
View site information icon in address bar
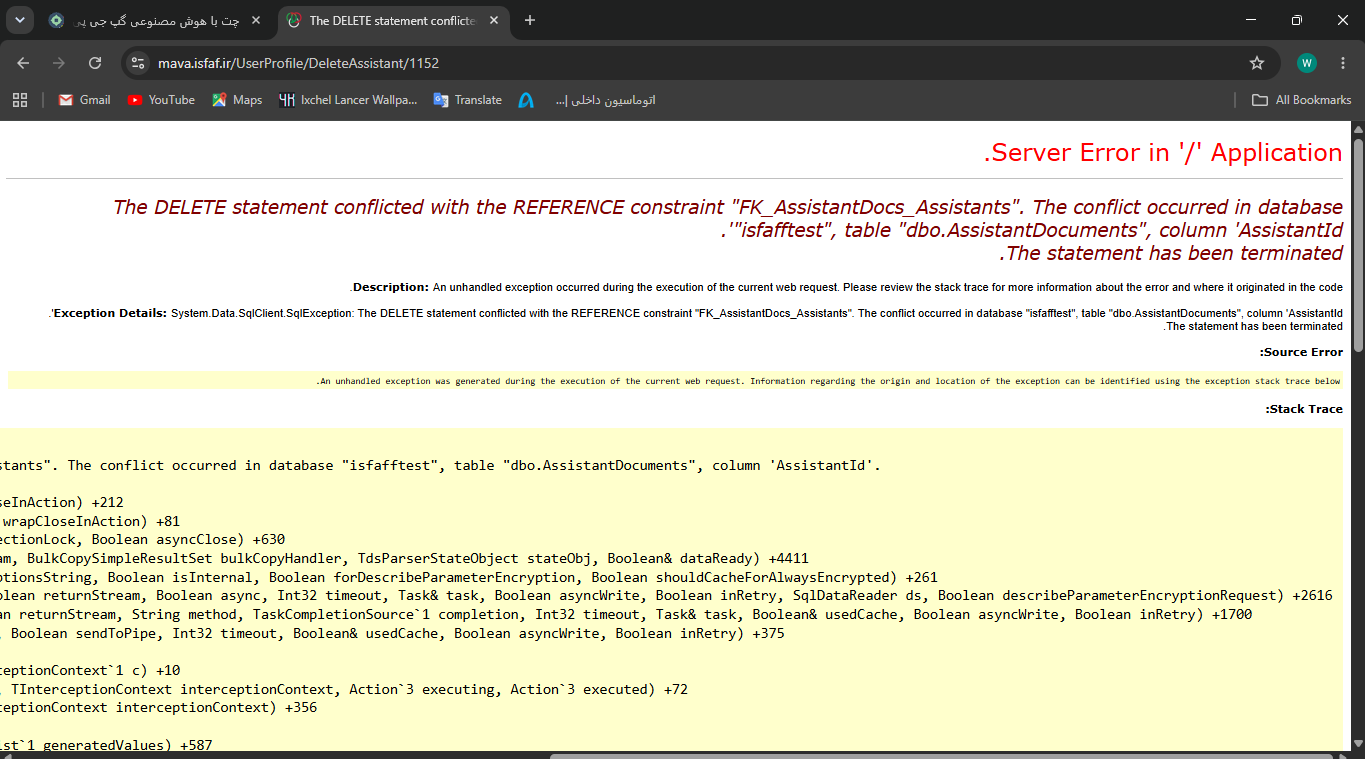tap(139, 63)
